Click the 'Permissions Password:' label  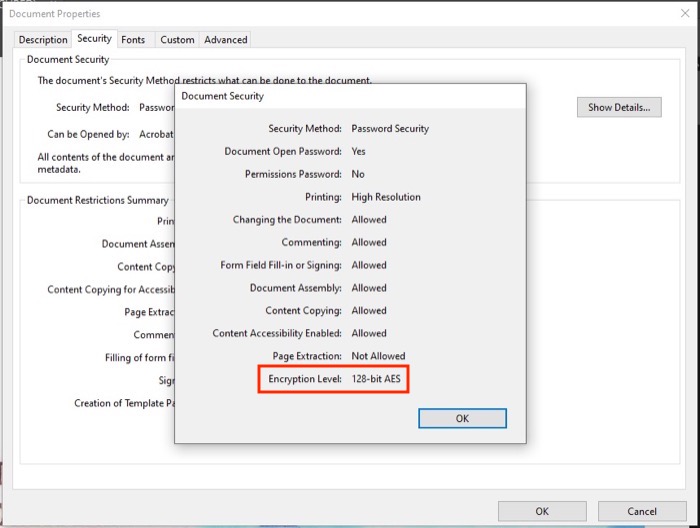coord(293,174)
